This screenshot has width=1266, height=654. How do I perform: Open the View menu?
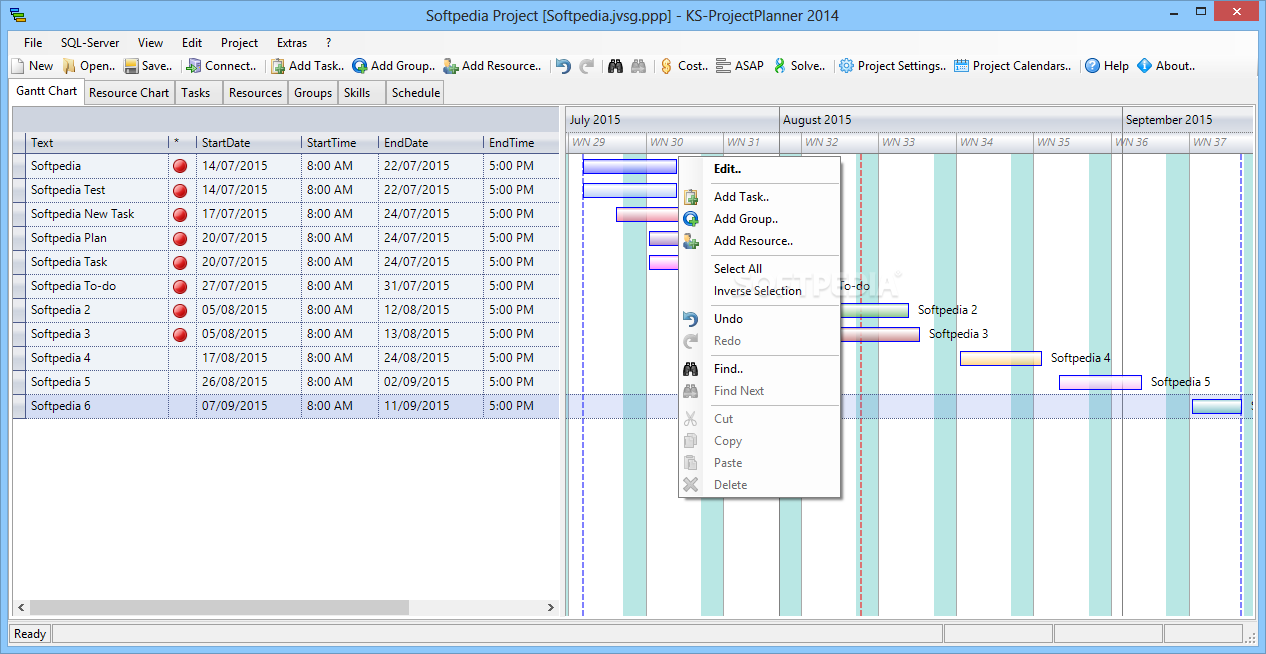150,43
